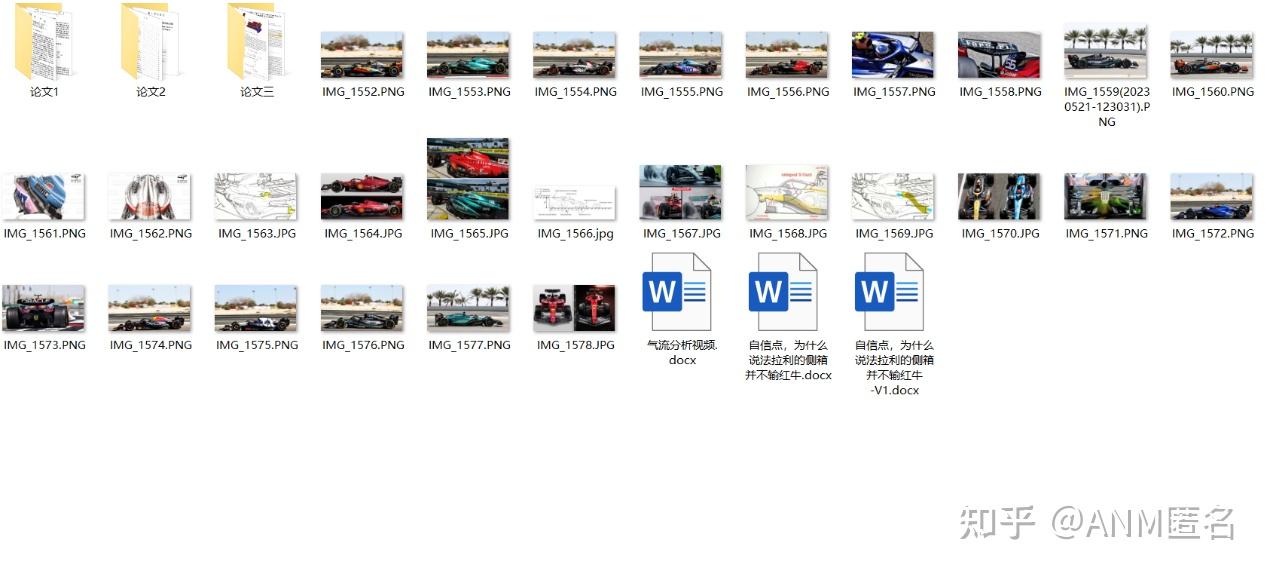The image size is (1270, 573).
Task: Click the file name text IMG_1568.JPG
Action: (788, 234)
